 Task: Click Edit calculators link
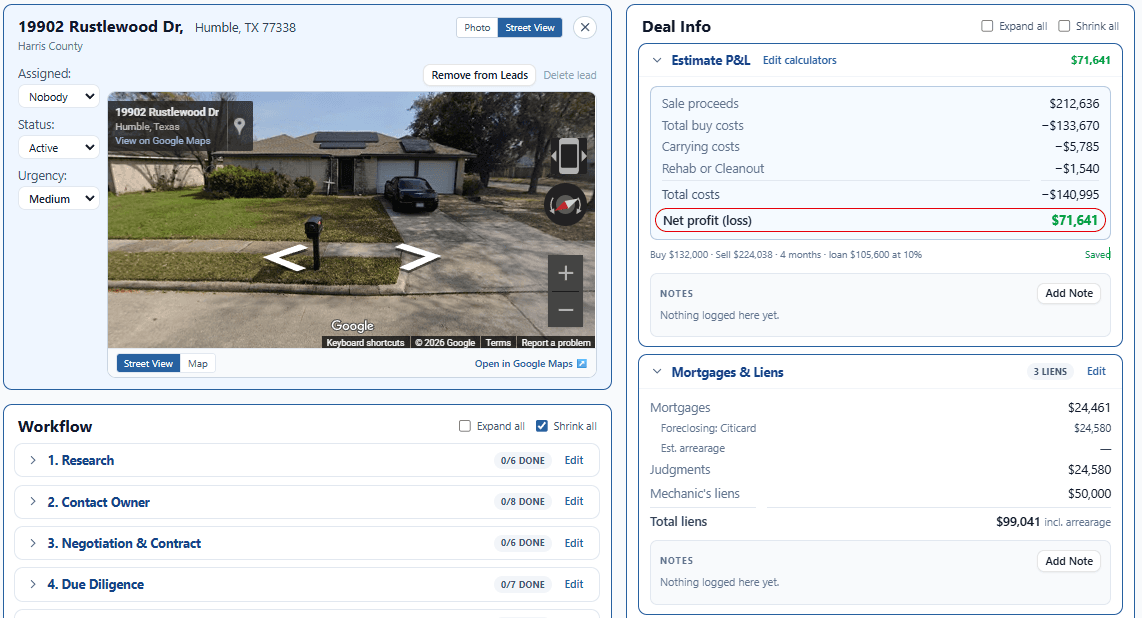pyautogui.click(x=800, y=60)
